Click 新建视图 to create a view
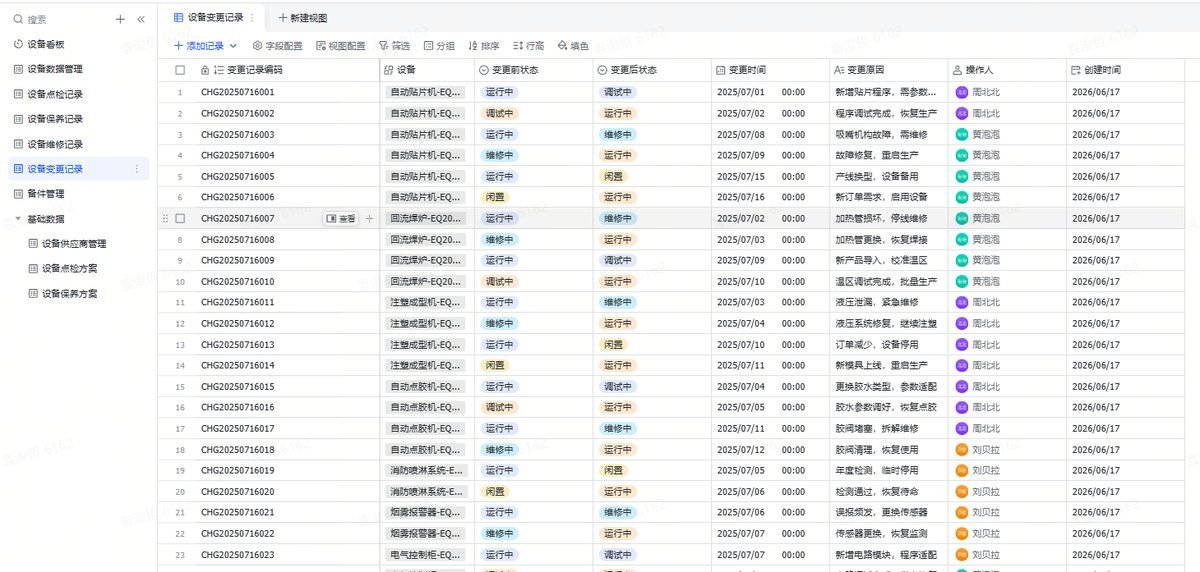 coord(302,18)
